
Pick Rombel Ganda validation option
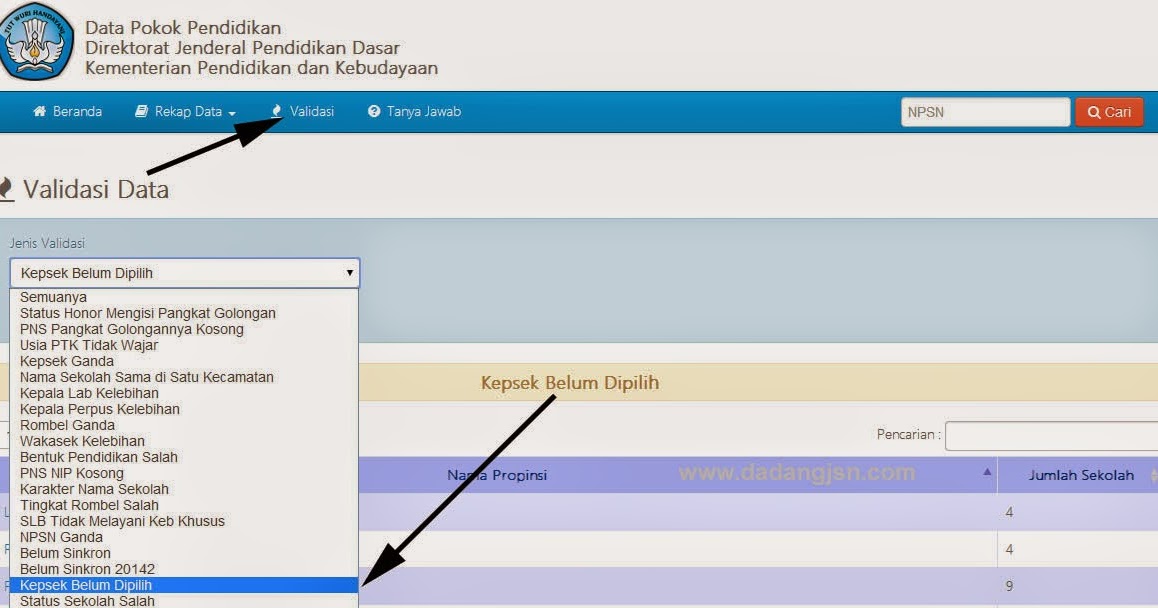(66, 424)
